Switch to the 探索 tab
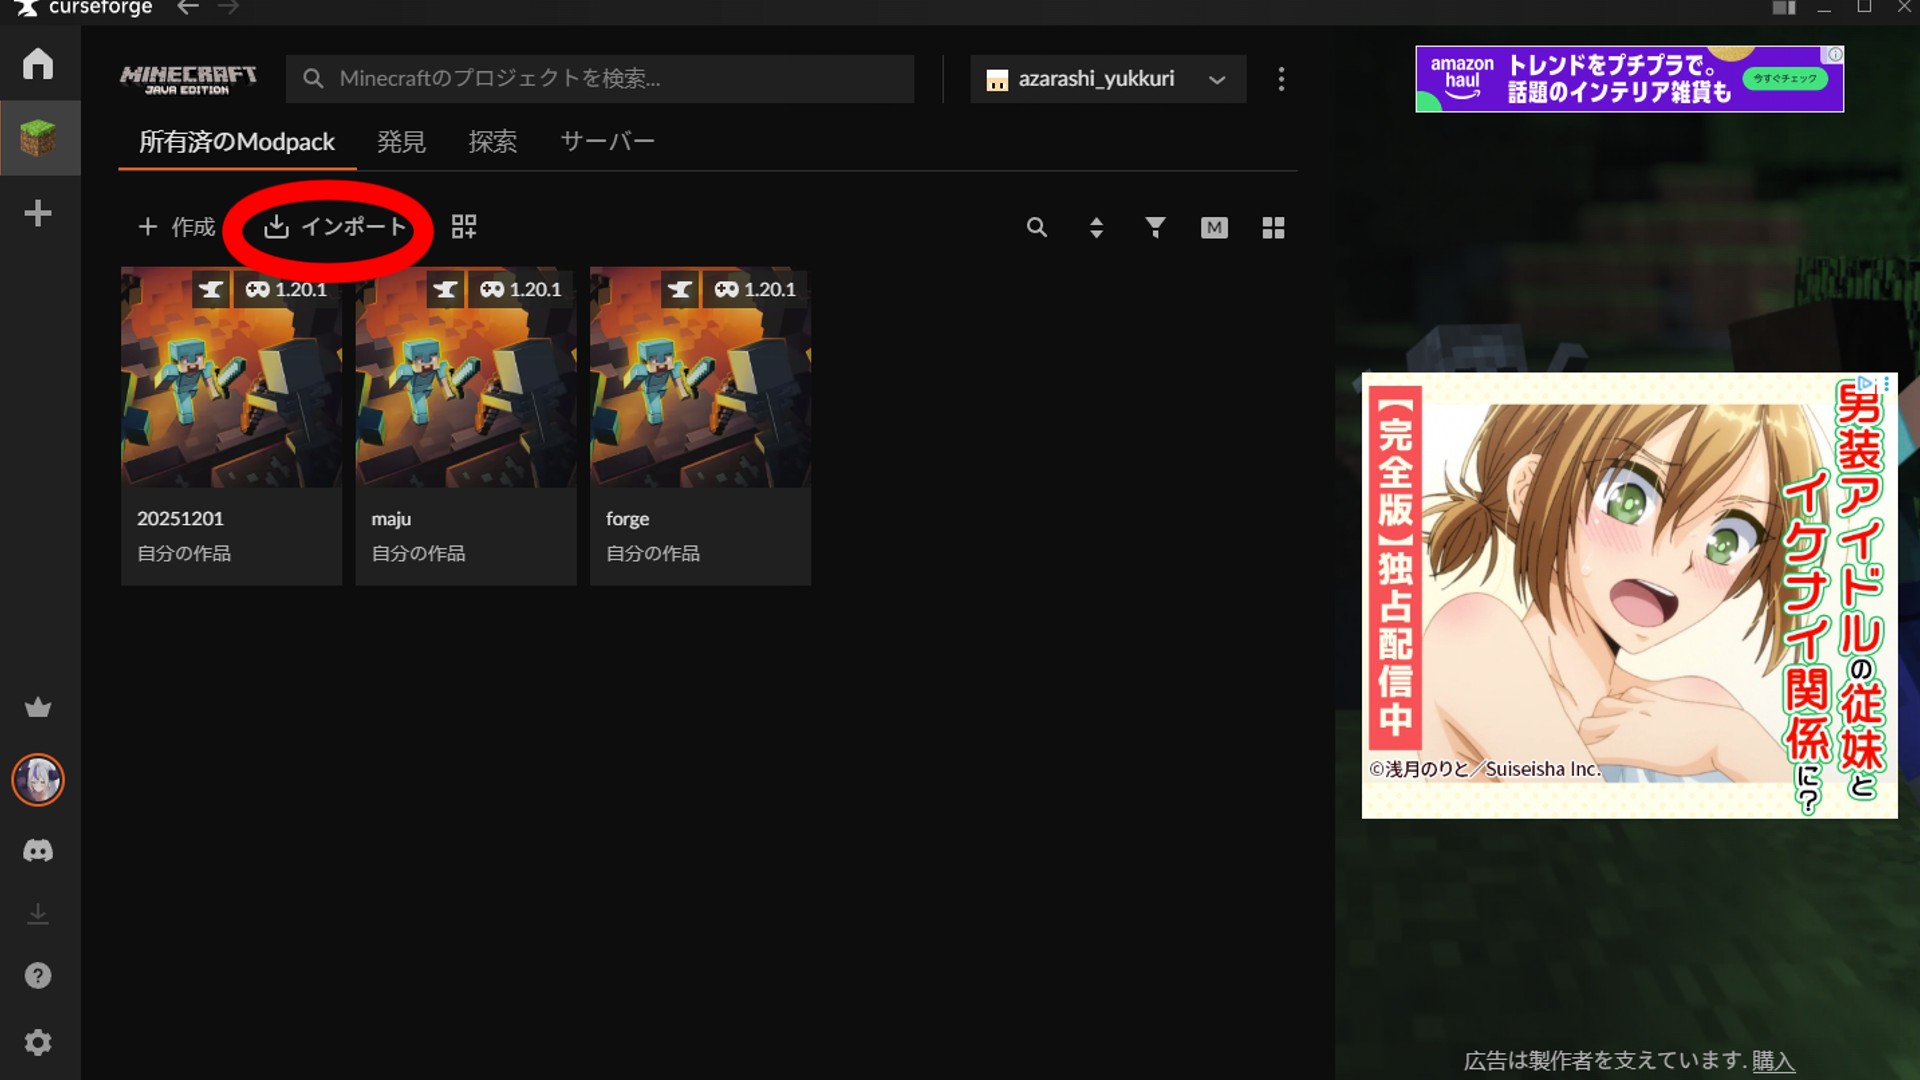Screen dimensions: 1920x1080 point(493,142)
